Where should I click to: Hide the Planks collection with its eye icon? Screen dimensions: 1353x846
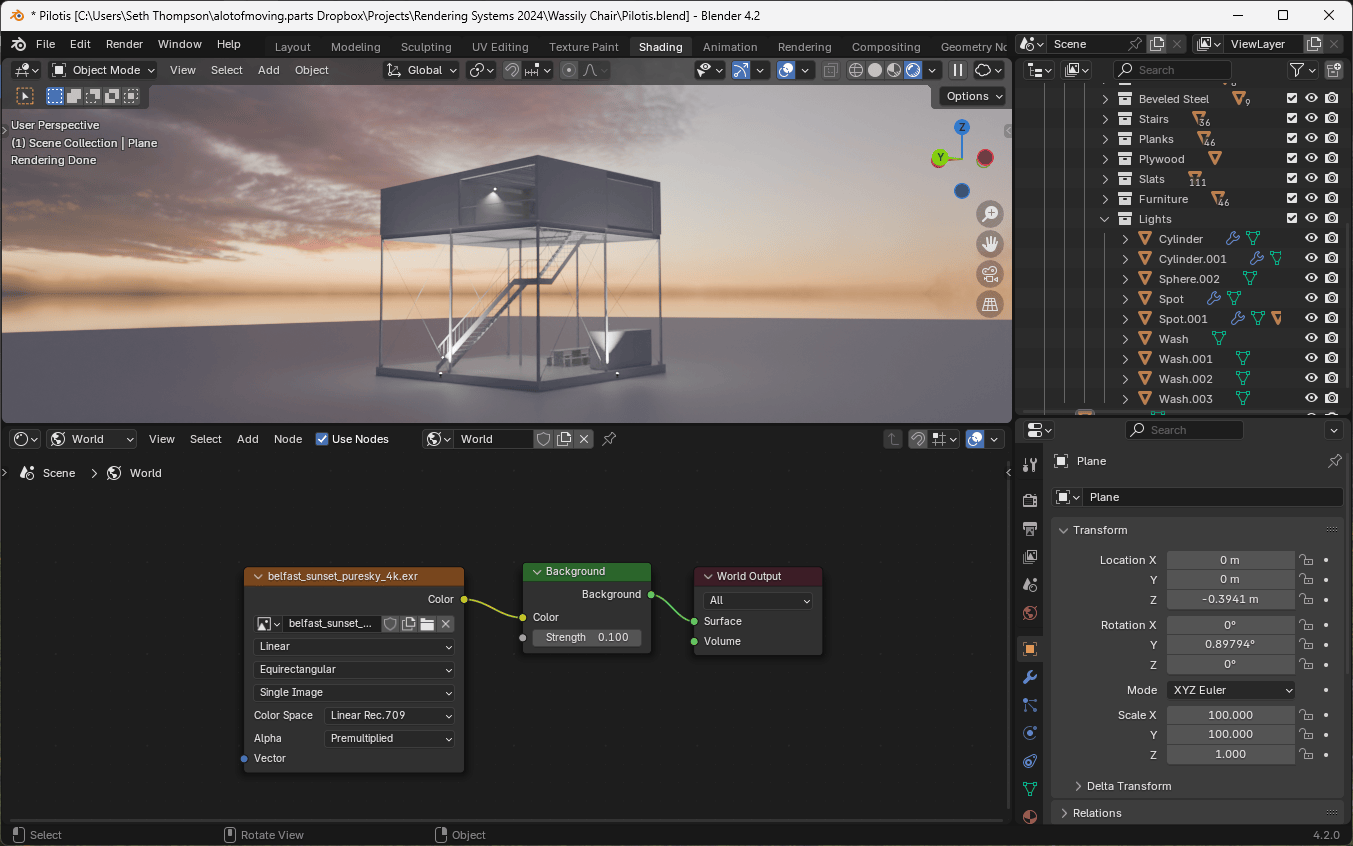pyautogui.click(x=1312, y=139)
